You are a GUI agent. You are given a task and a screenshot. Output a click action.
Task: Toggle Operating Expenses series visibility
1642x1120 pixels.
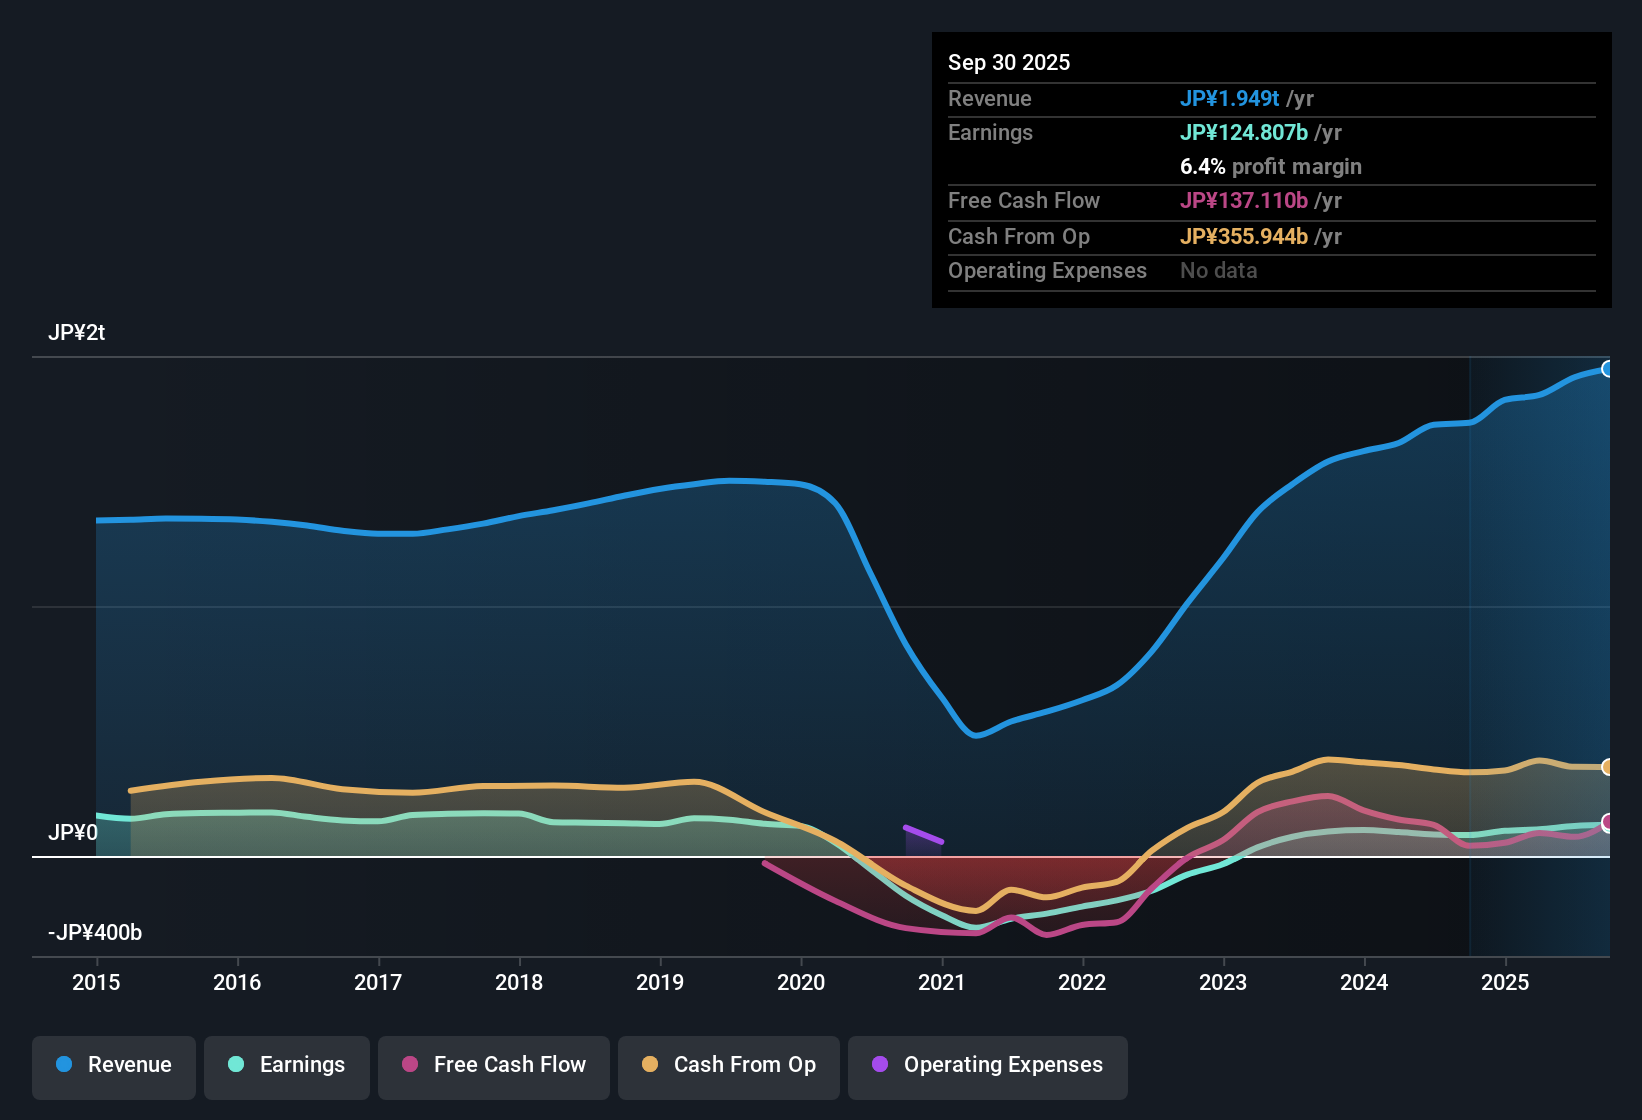(987, 1065)
